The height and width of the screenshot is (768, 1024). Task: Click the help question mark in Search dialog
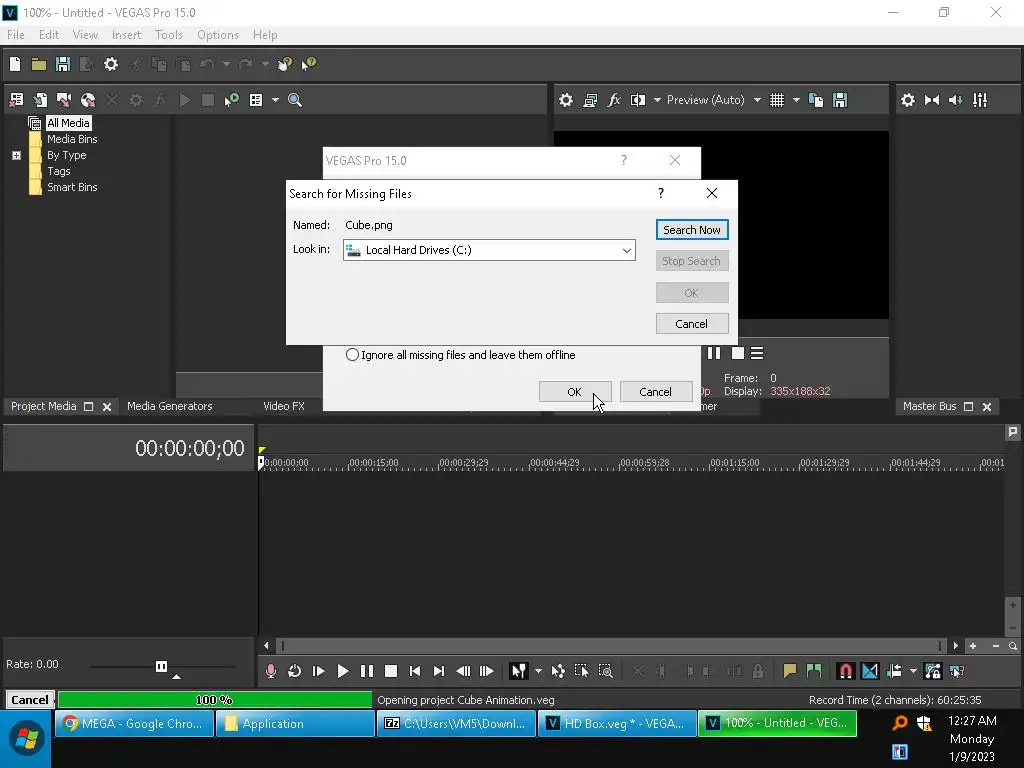point(661,193)
